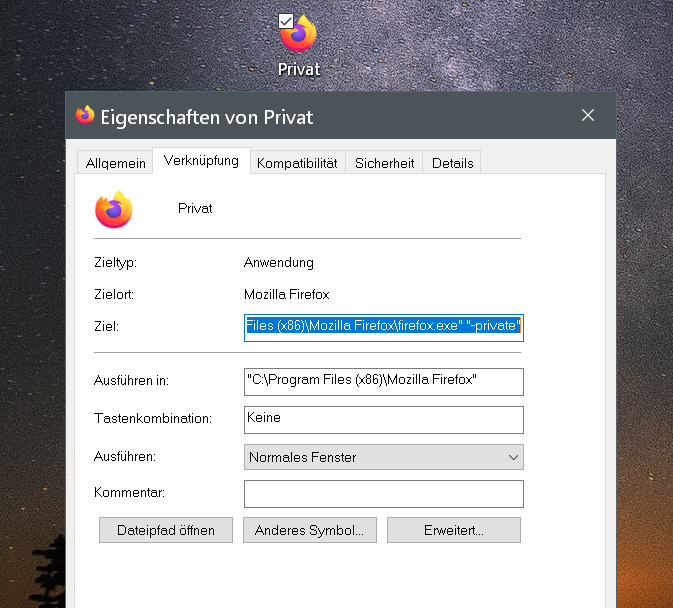
Task: Open the Ausführen window mode dropdown
Action: point(384,457)
